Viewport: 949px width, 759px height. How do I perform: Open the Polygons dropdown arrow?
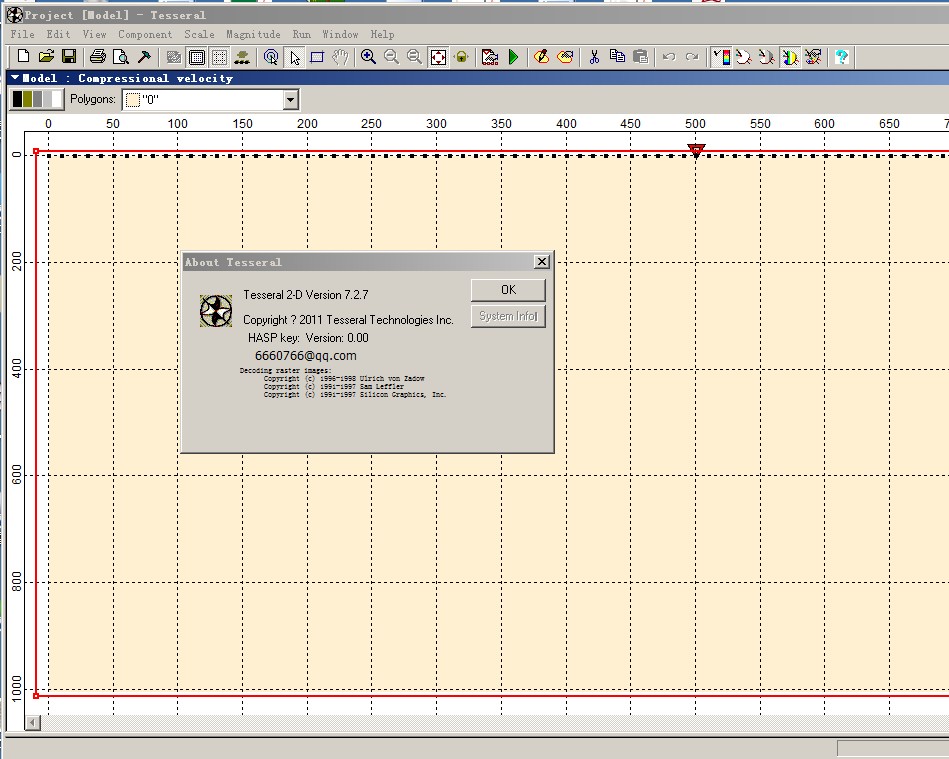point(291,99)
